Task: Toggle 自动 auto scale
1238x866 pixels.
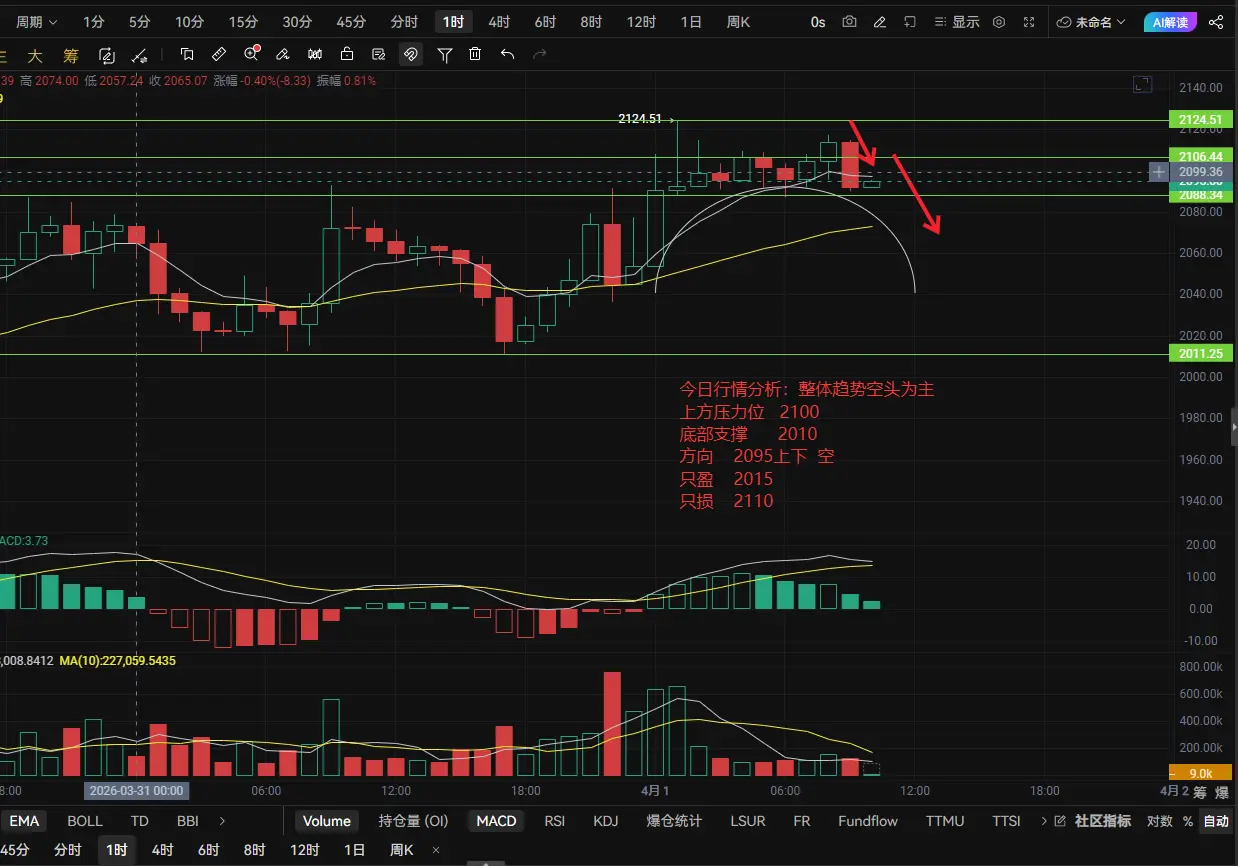Action: click(x=1215, y=821)
